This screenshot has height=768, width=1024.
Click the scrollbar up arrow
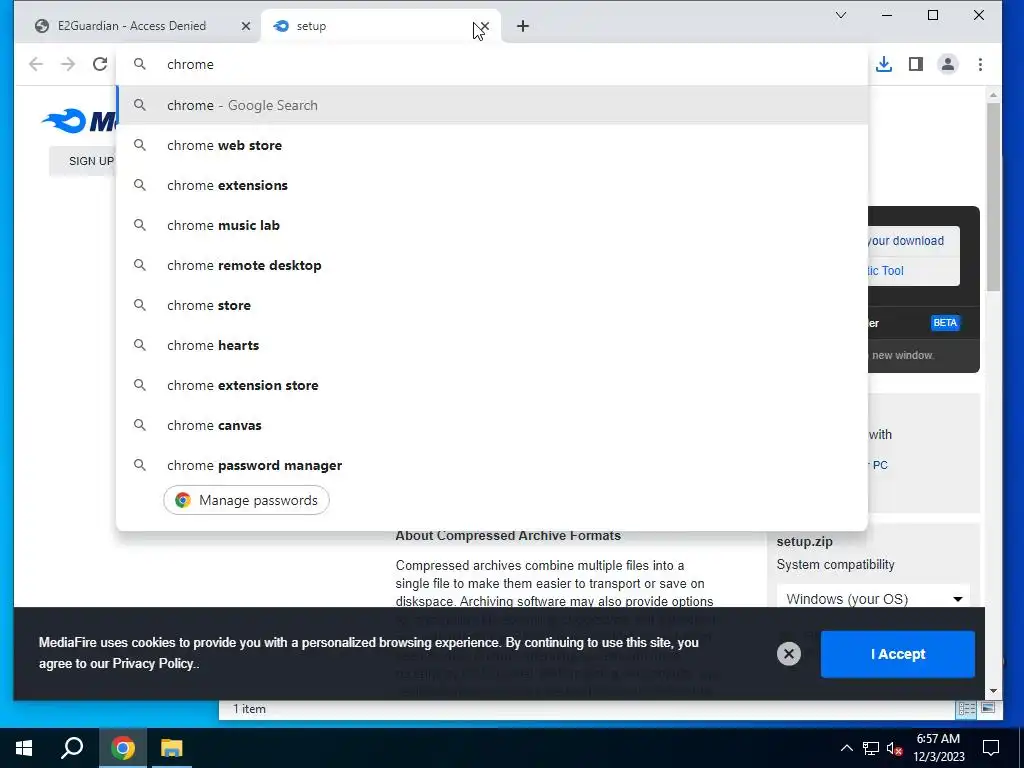(993, 95)
